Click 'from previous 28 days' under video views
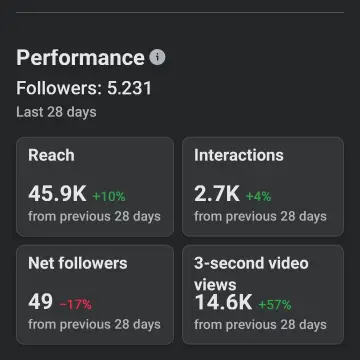The height and width of the screenshot is (360, 360). pyautogui.click(x=260, y=324)
